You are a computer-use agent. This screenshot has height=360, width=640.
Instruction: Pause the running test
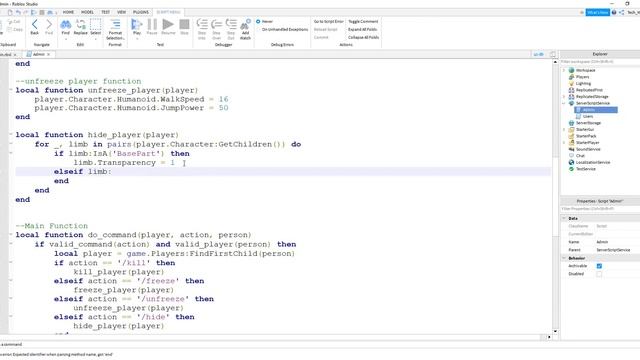click(x=152, y=27)
